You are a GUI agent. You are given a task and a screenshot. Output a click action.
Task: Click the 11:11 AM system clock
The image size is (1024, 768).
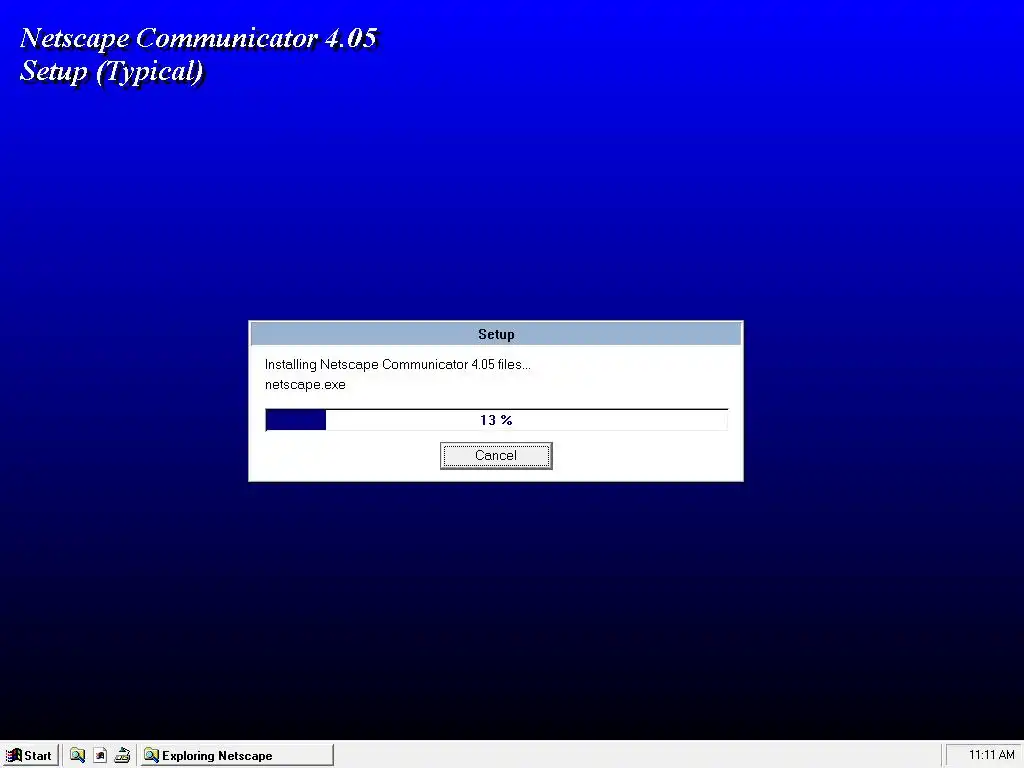(x=991, y=755)
